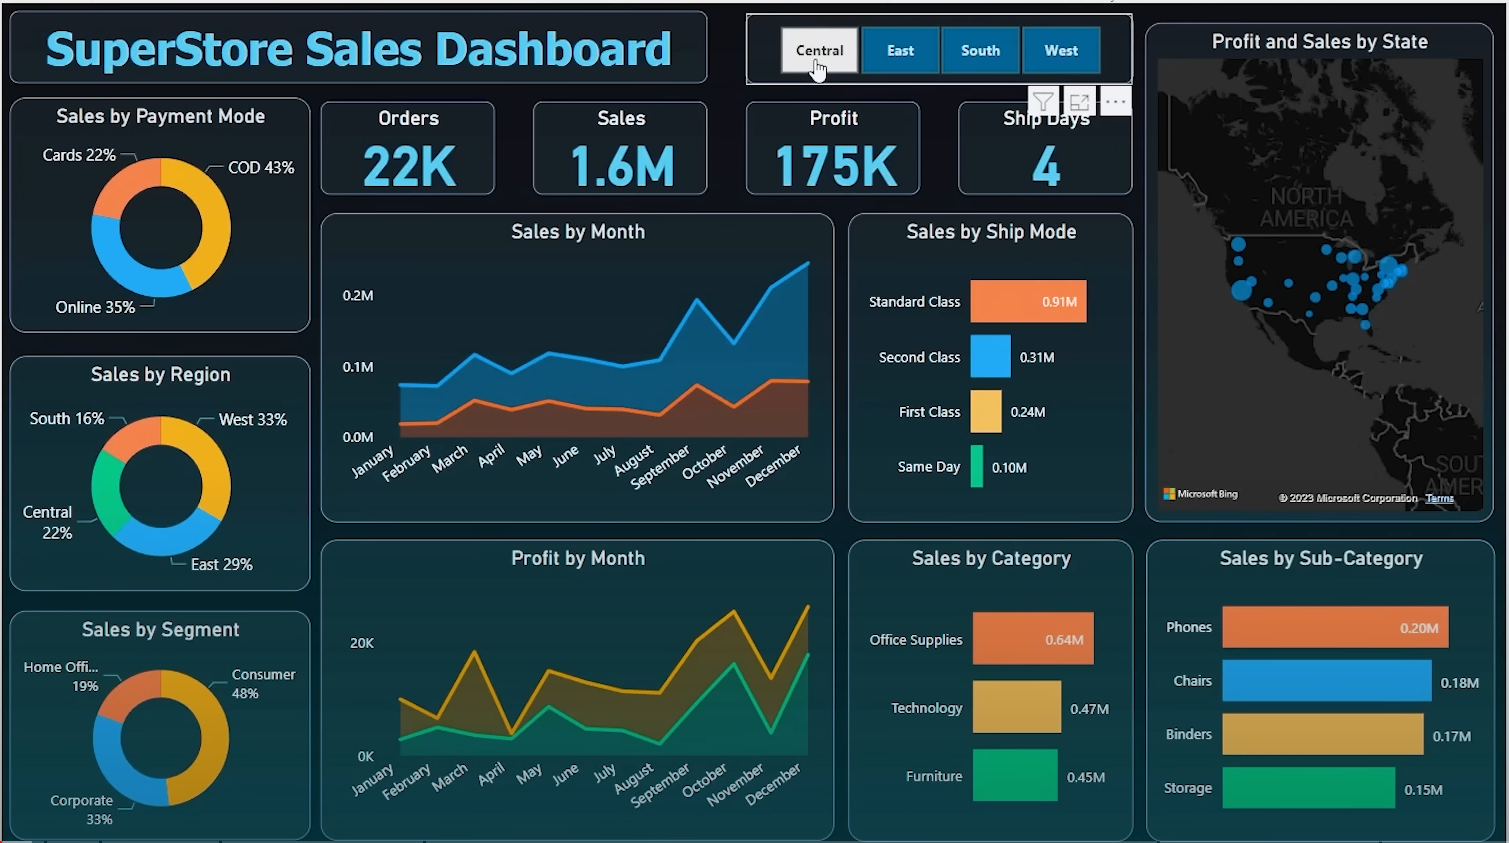Click the blue Second Class bar
The height and width of the screenshot is (843, 1509).
click(990, 357)
